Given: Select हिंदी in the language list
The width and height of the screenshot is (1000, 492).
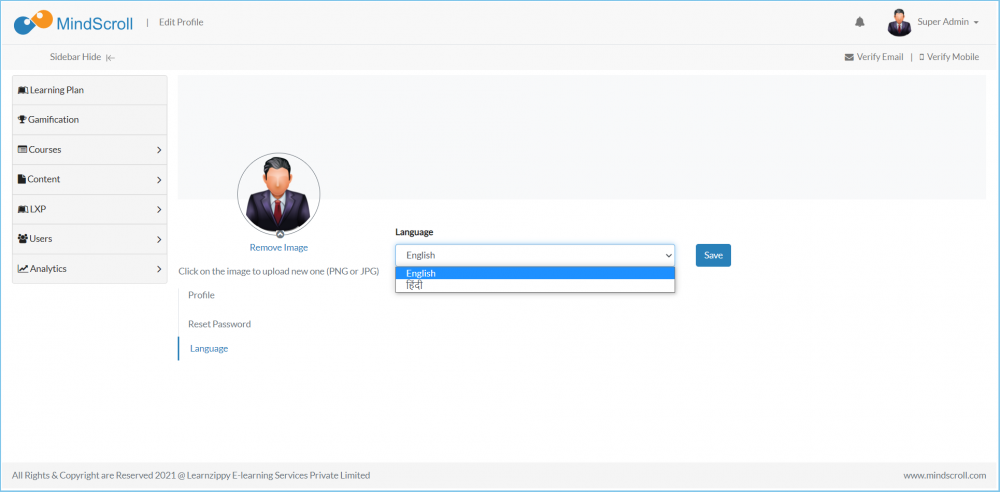Looking at the screenshot, I should [x=535, y=285].
